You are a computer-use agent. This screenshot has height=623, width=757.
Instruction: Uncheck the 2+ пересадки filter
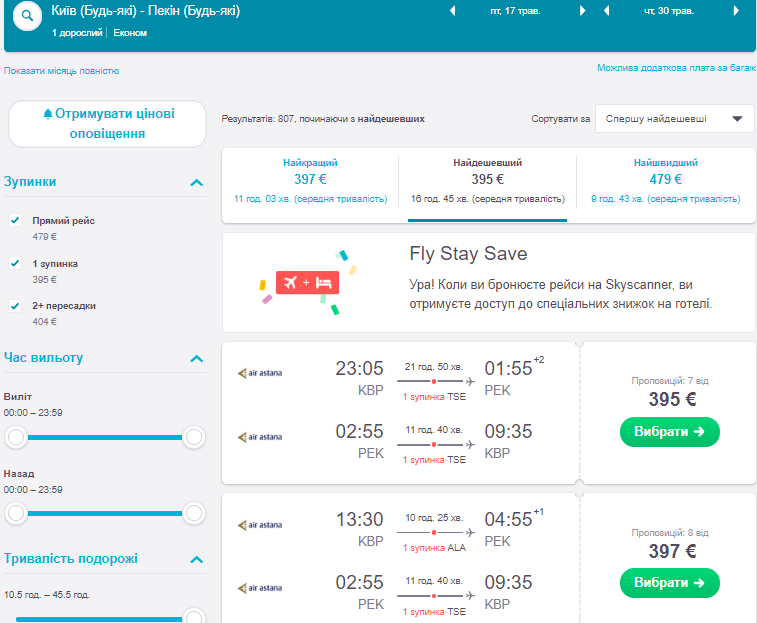click(x=14, y=305)
